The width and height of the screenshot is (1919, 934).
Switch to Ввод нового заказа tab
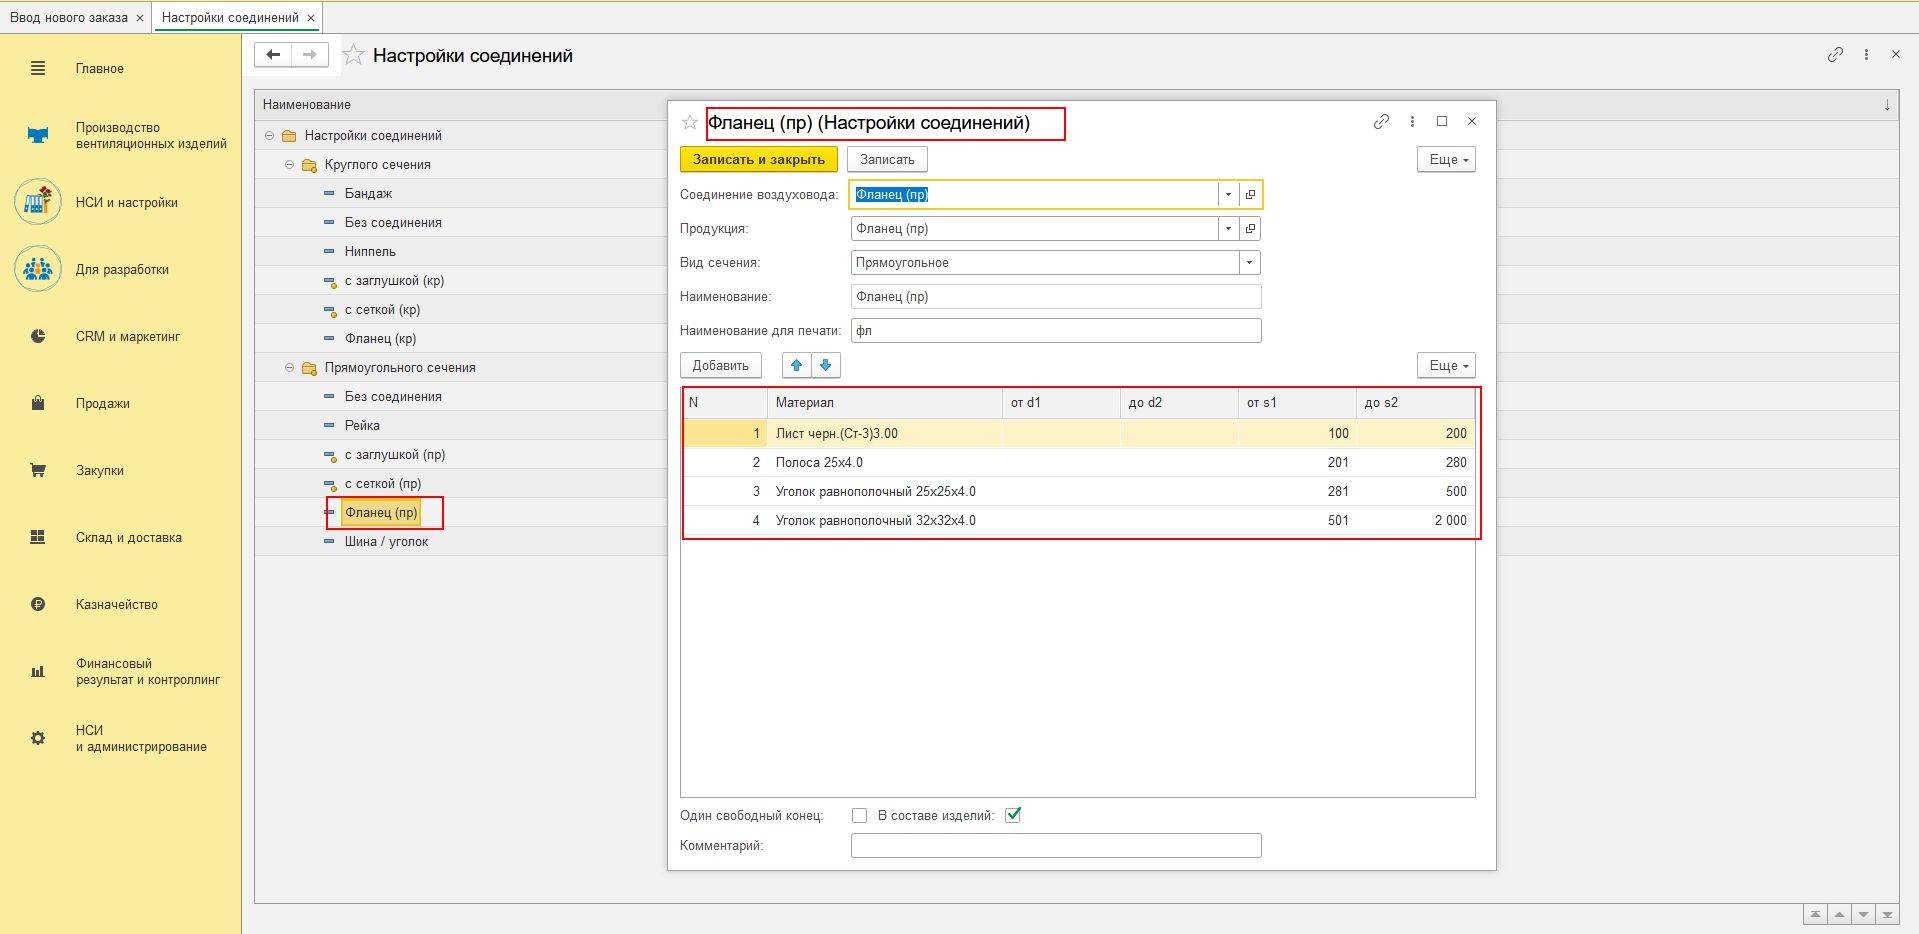[68, 18]
